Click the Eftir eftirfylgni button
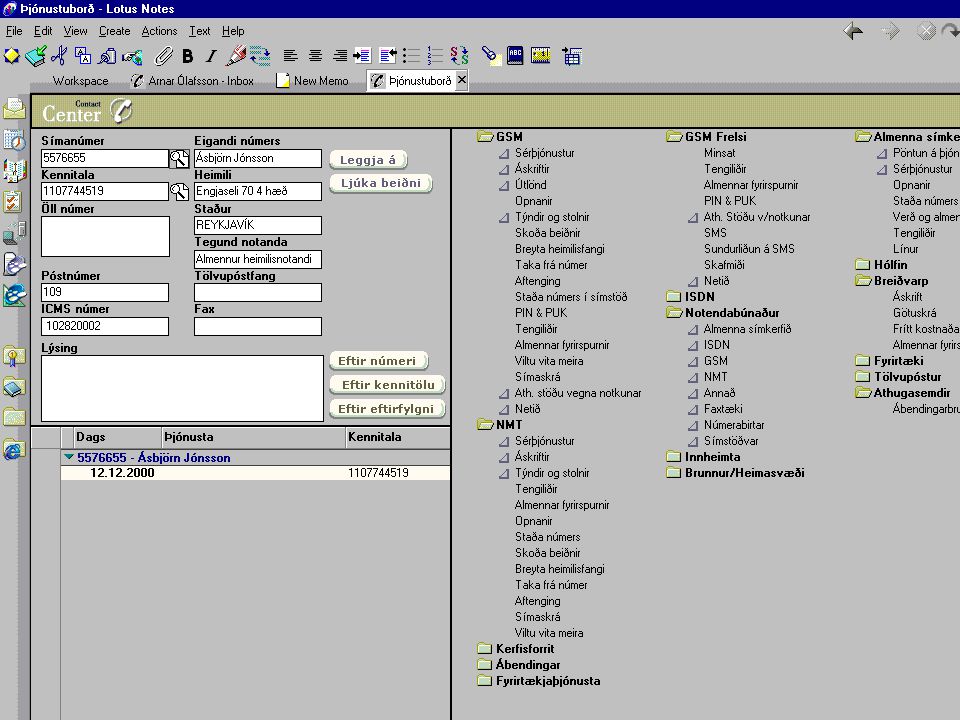The width and height of the screenshot is (960, 720). click(387, 408)
